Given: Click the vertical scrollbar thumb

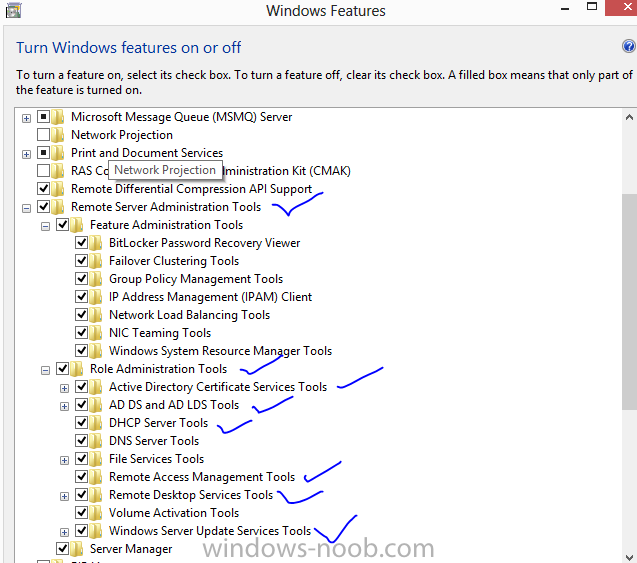Looking at the screenshot, I should pyautogui.click(x=629, y=302).
